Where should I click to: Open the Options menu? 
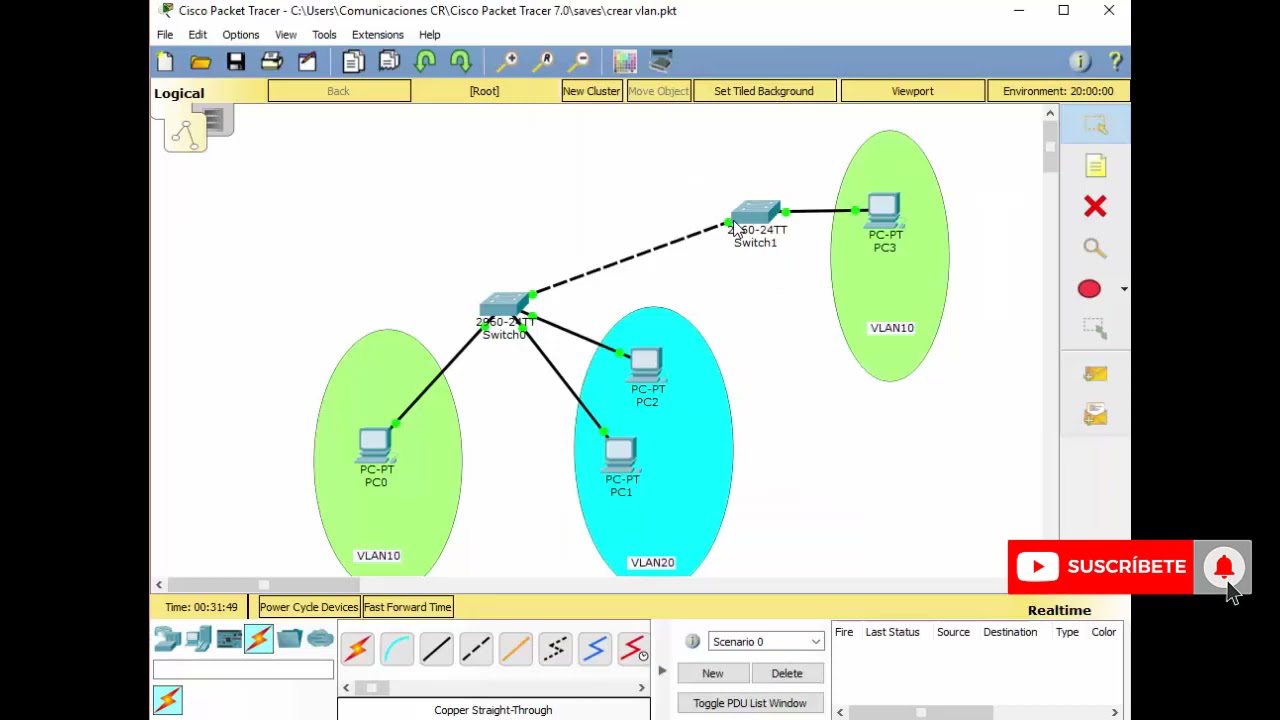tap(241, 35)
